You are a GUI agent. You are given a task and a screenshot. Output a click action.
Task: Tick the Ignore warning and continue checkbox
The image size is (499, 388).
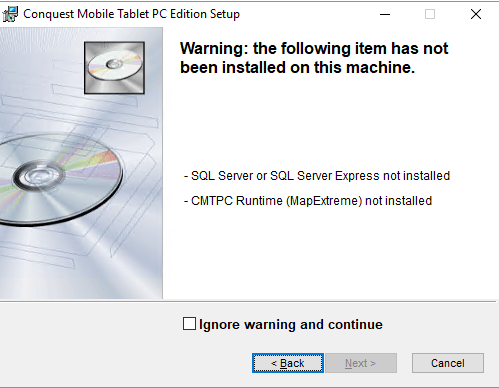[189, 324]
